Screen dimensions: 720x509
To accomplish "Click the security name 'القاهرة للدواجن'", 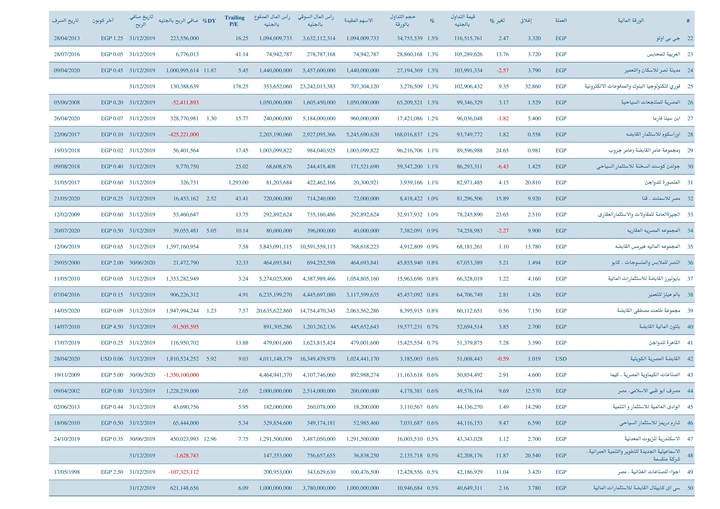I will tap(664, 343).
